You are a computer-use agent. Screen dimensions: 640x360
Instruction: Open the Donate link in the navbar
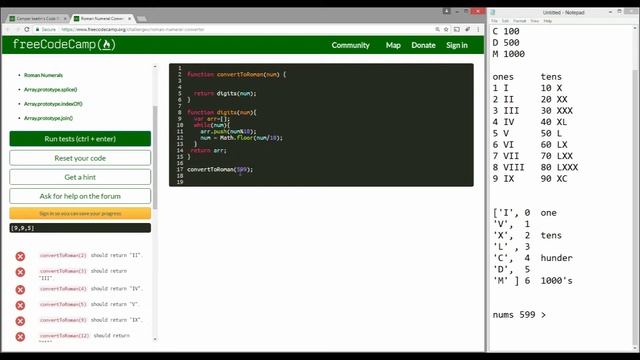(x=423, y=45)
